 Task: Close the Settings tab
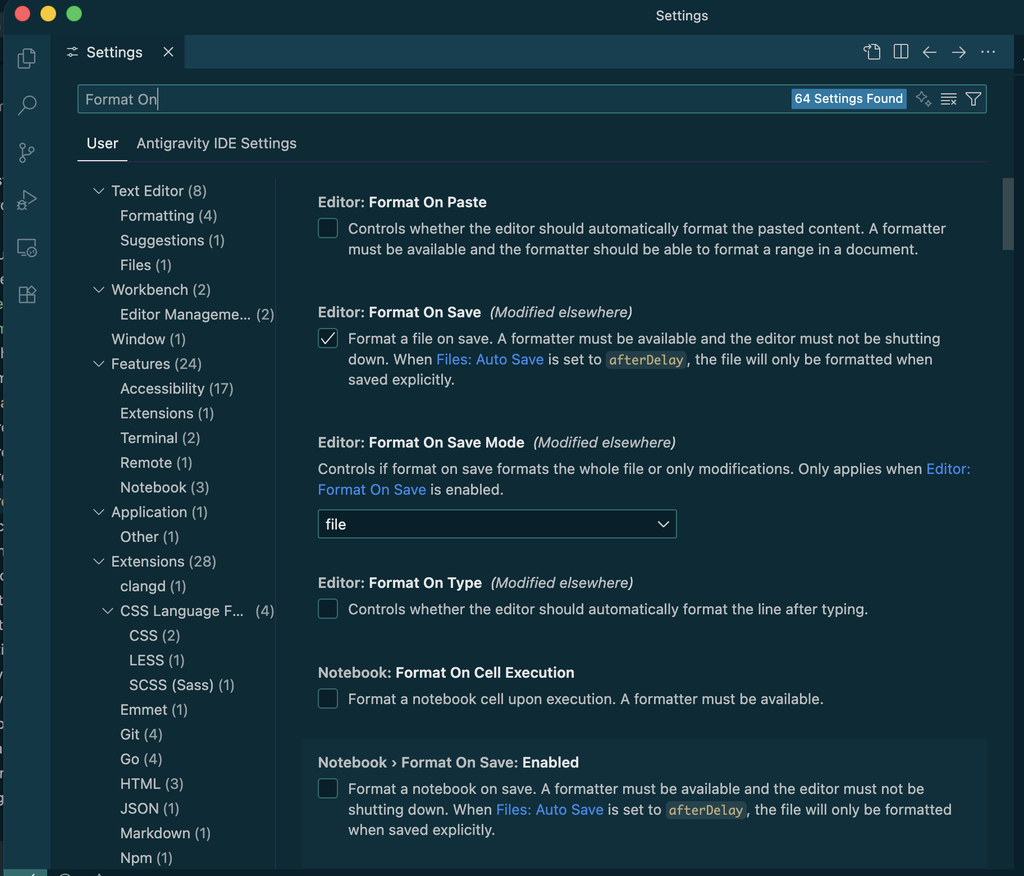click(168, 52)
